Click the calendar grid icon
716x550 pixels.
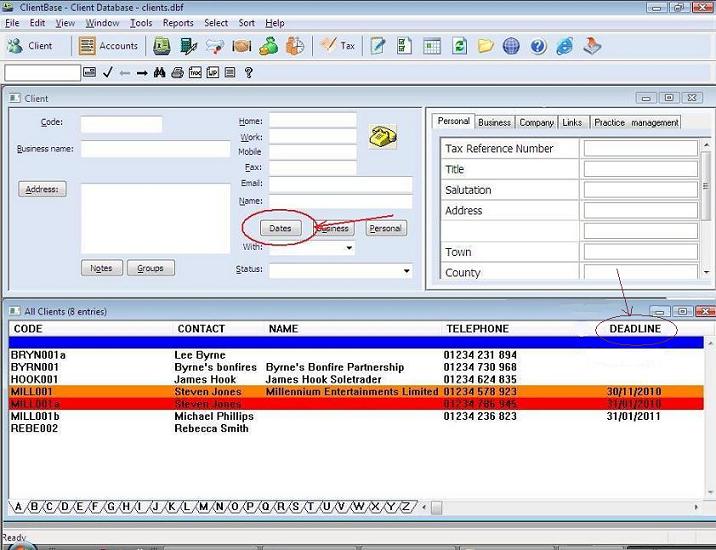(x=432, y=46)
